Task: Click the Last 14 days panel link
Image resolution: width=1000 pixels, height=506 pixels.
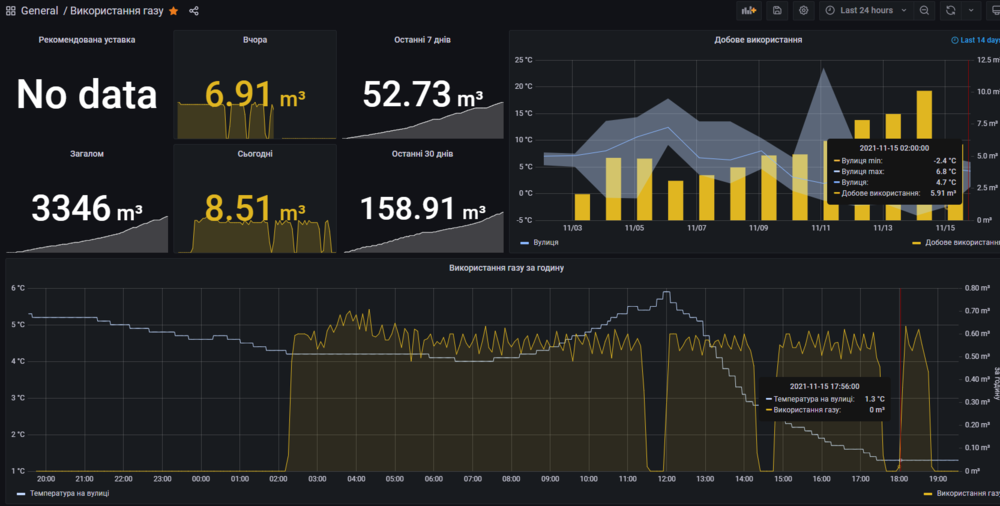Action: pos(976,40)
